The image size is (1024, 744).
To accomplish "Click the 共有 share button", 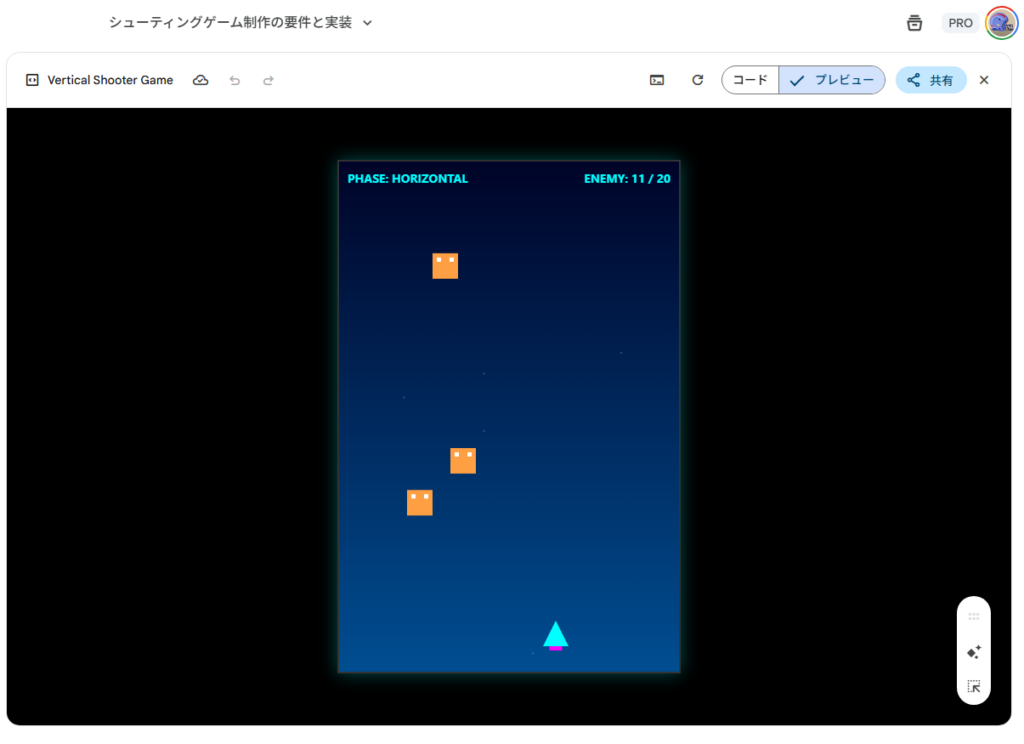I will coord(930,80).
